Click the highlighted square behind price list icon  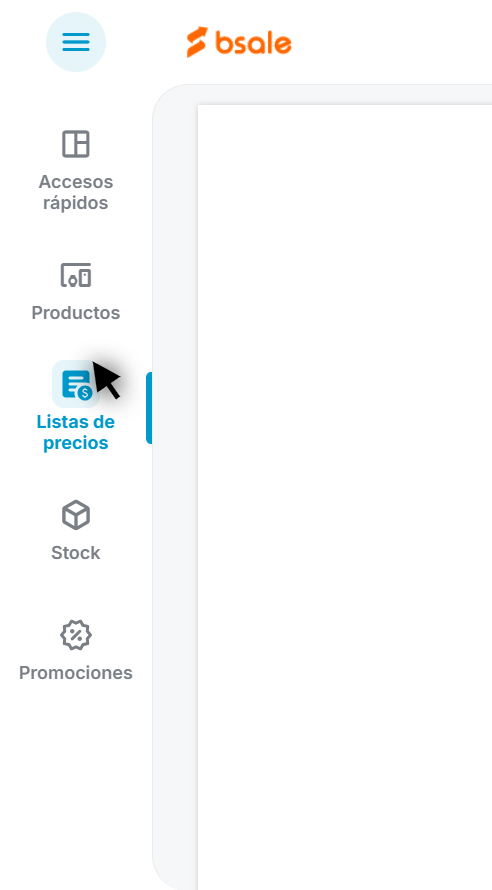tap(76, 384)
